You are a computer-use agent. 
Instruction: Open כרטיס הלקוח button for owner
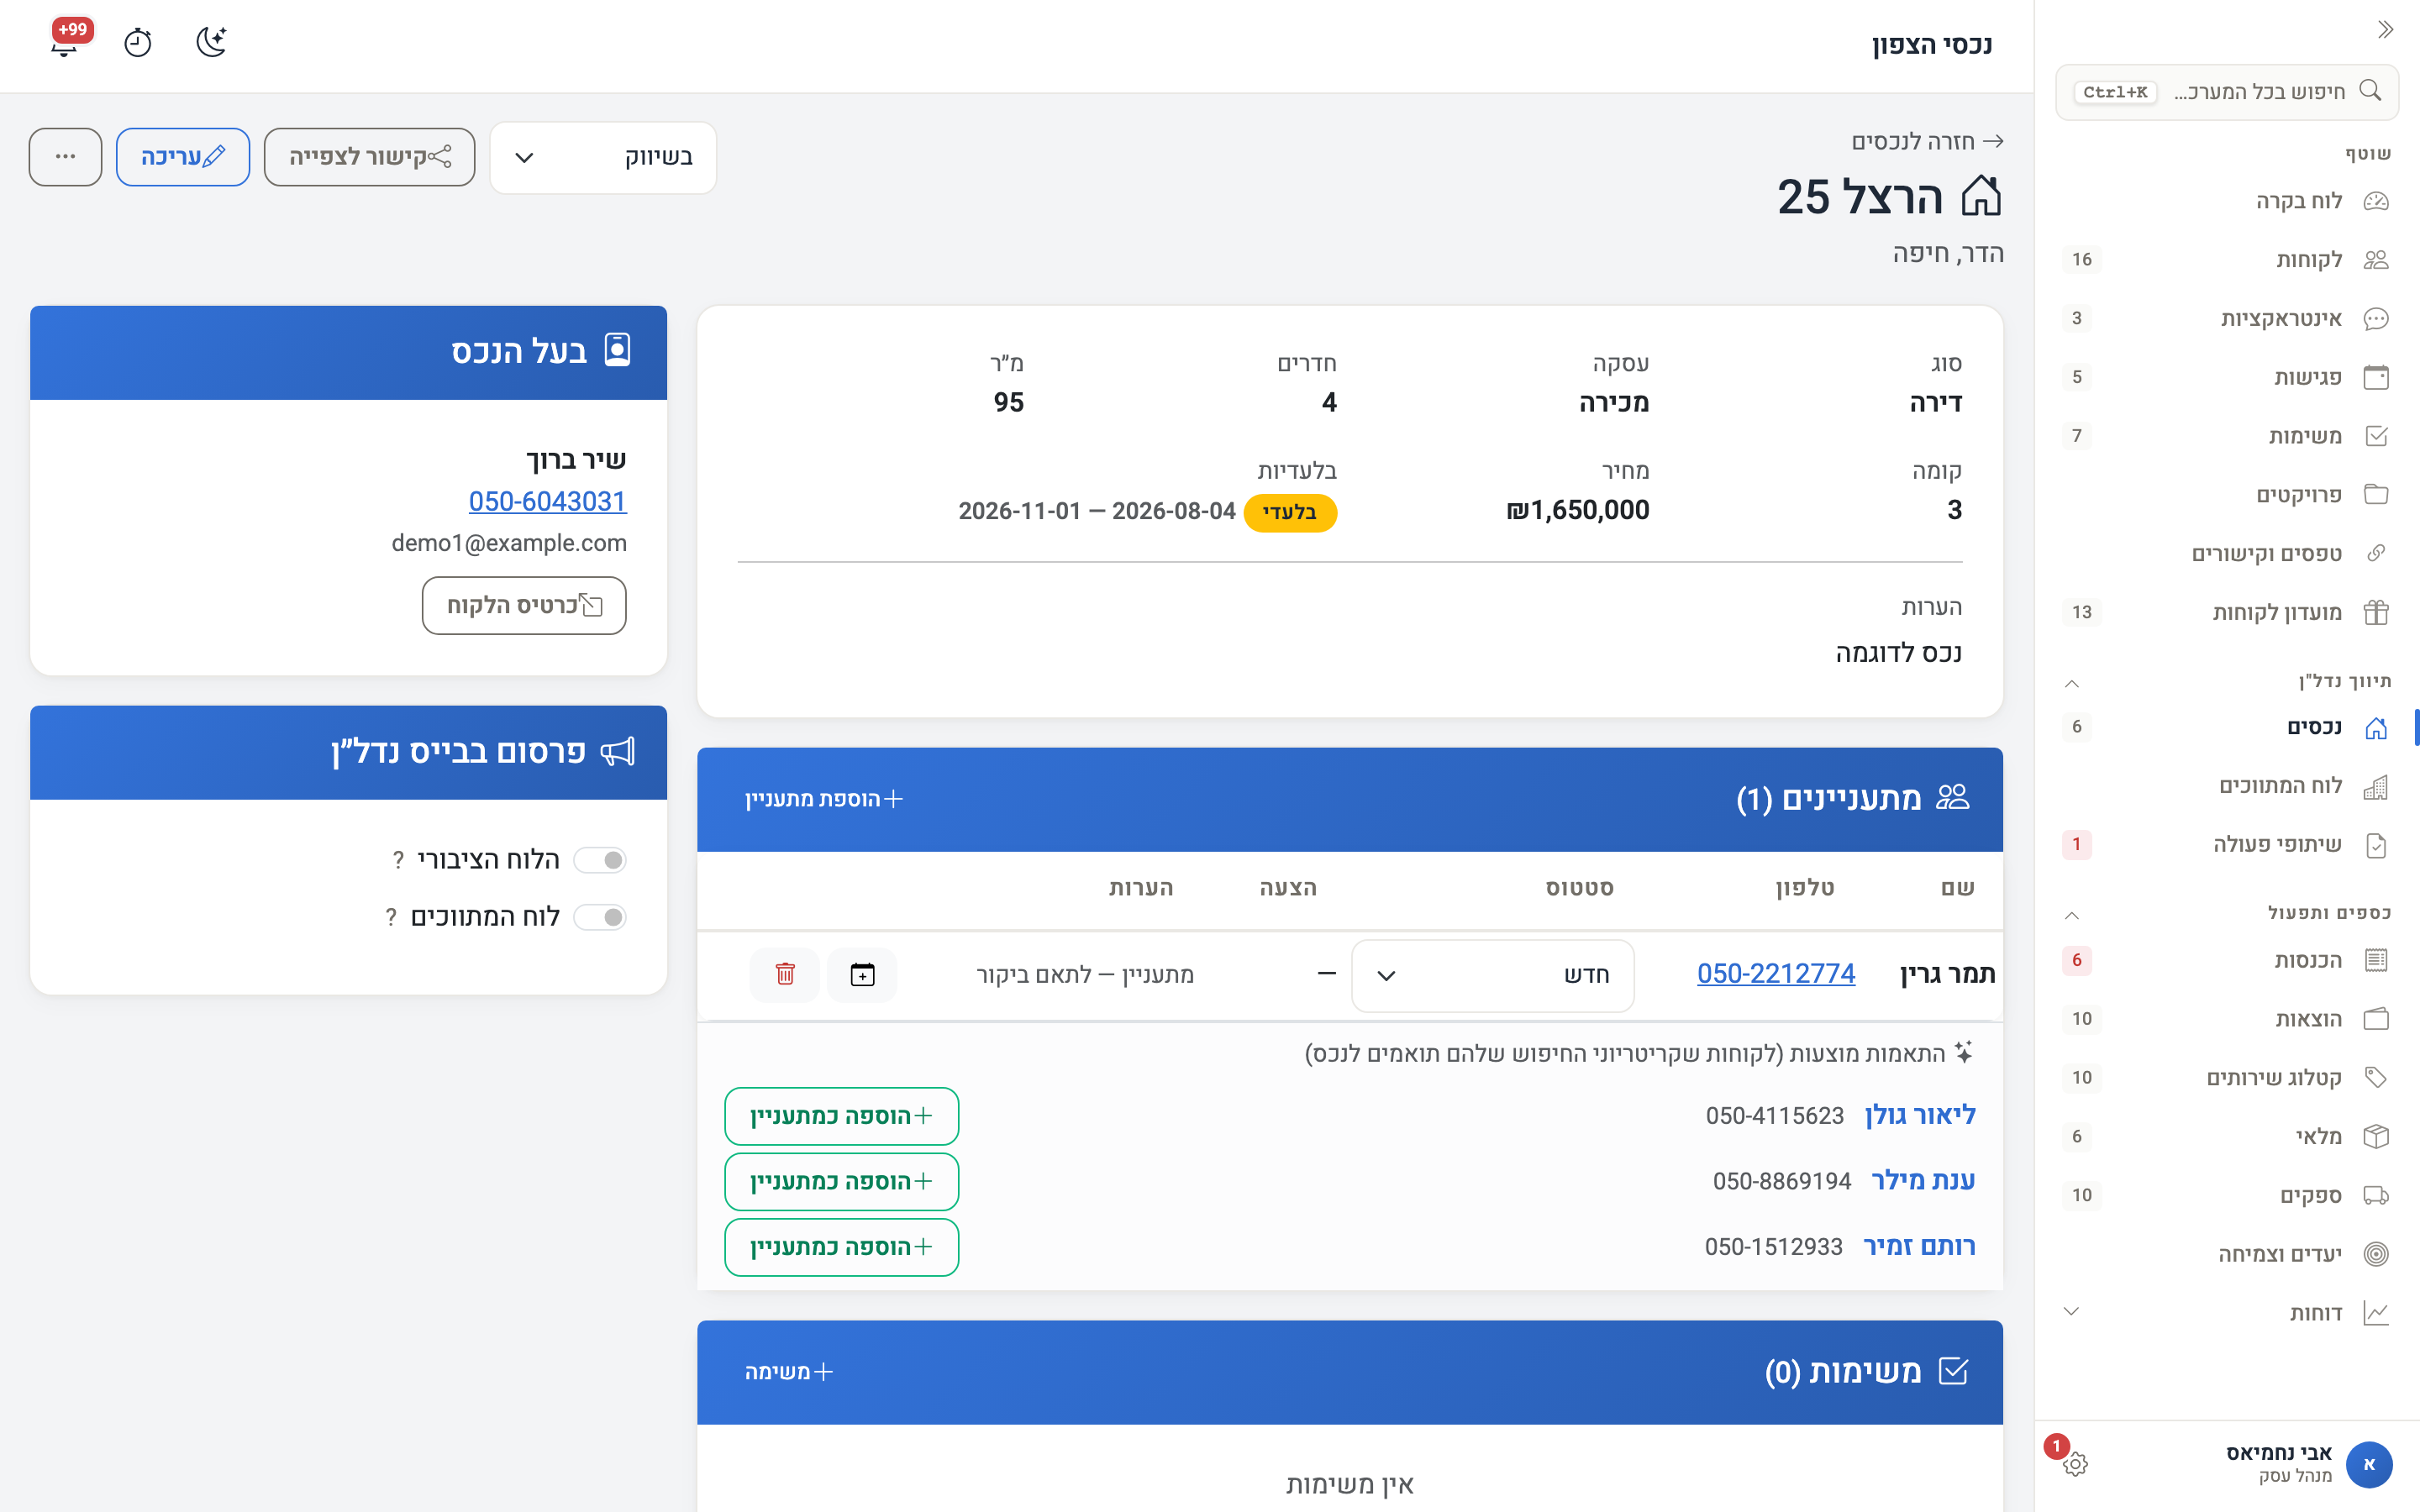pos(524,605)
